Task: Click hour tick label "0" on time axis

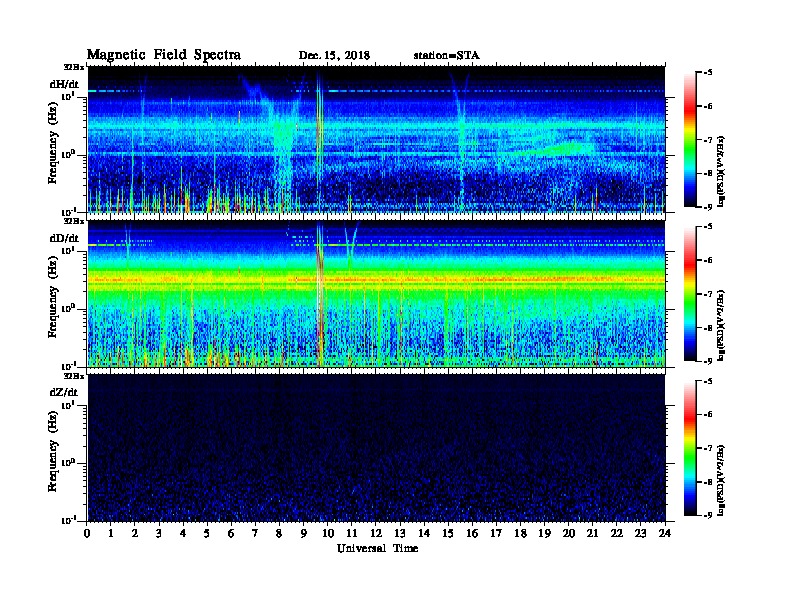Action: [x=87, y=534]
